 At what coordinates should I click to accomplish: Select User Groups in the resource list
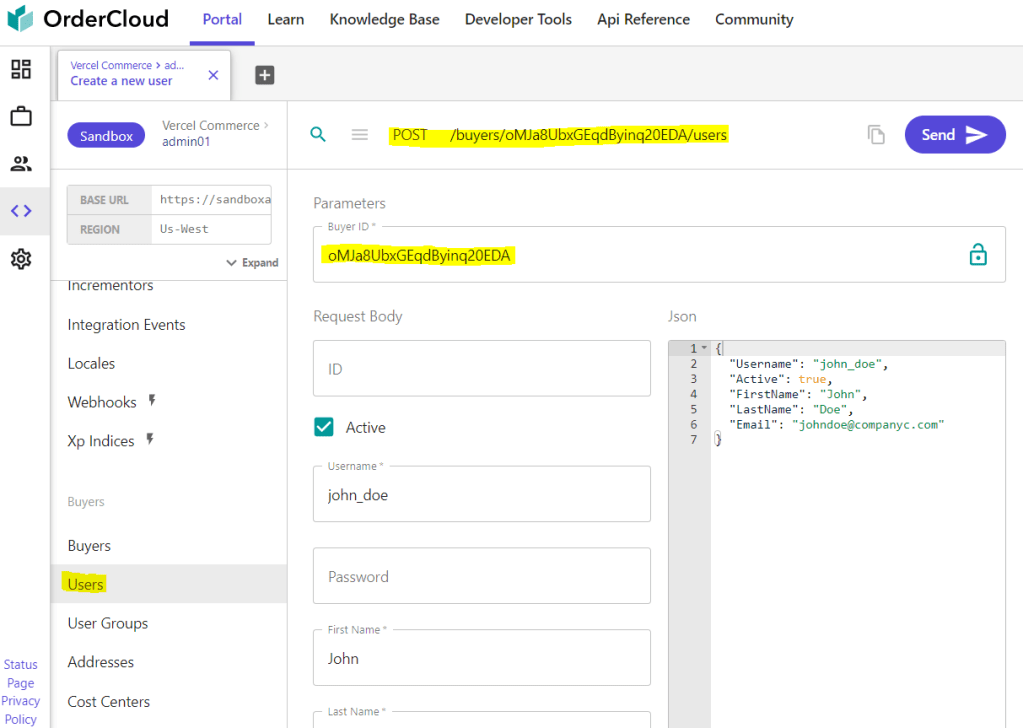coord(108,623)
